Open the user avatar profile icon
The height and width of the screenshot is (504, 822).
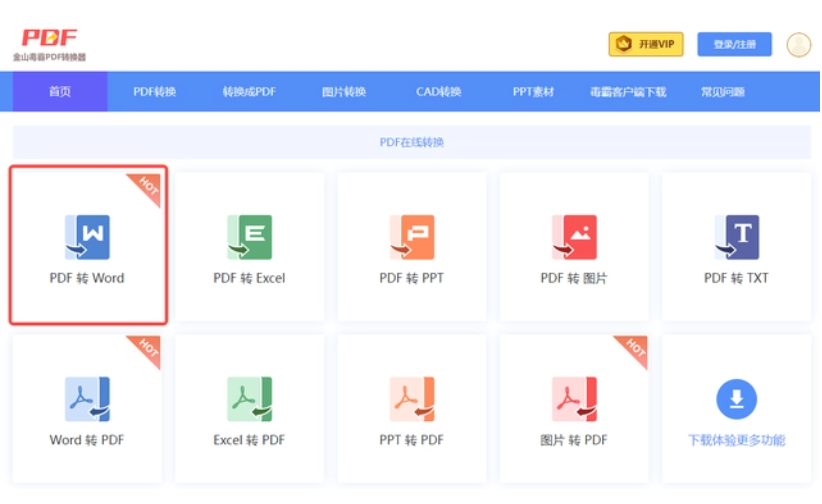point(798,45)
